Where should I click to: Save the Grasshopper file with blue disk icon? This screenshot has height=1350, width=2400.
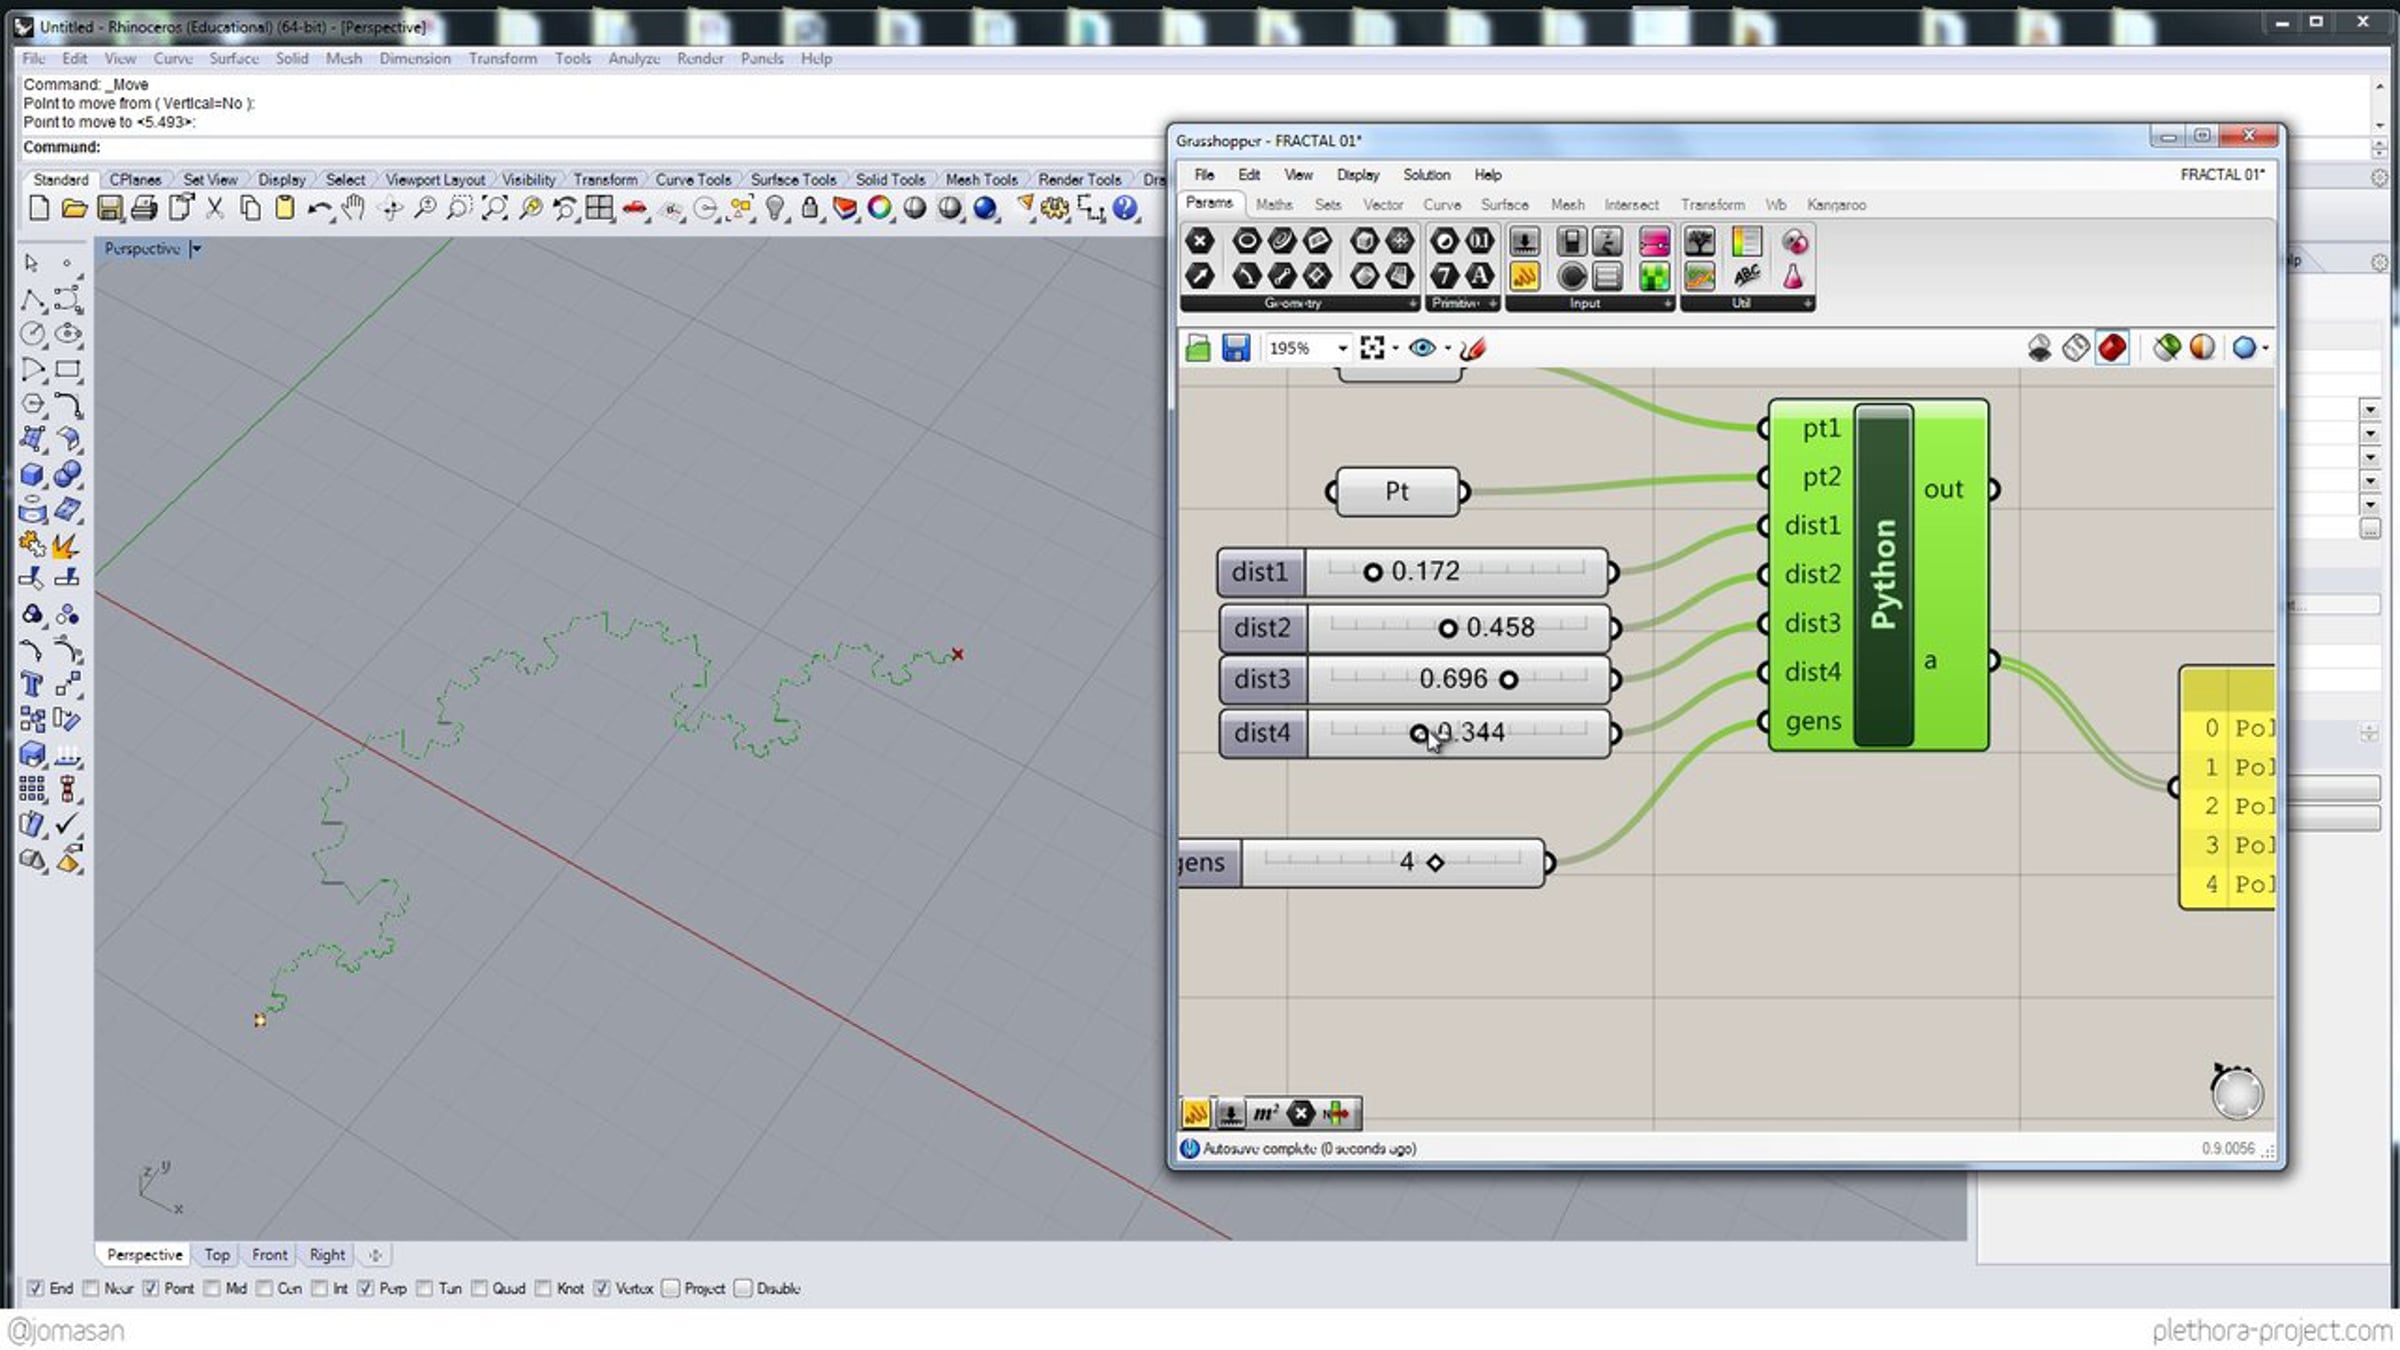coord(1236,348)
